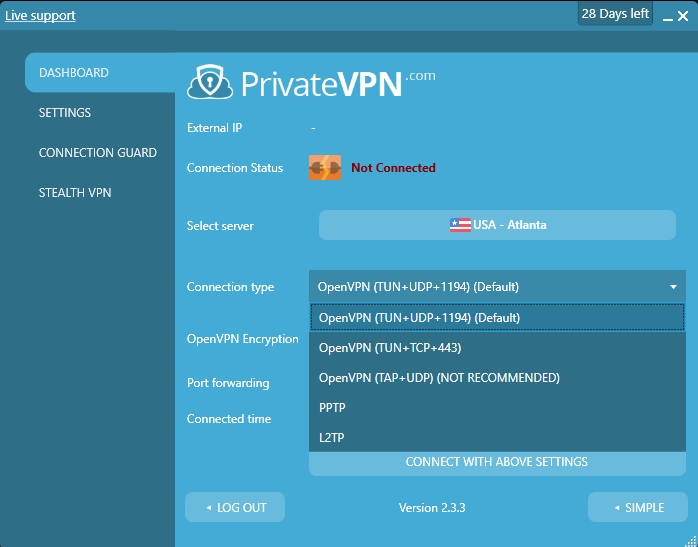
Task: Click the orange disconnected plug status icon
Action: (x=325, y=167)
